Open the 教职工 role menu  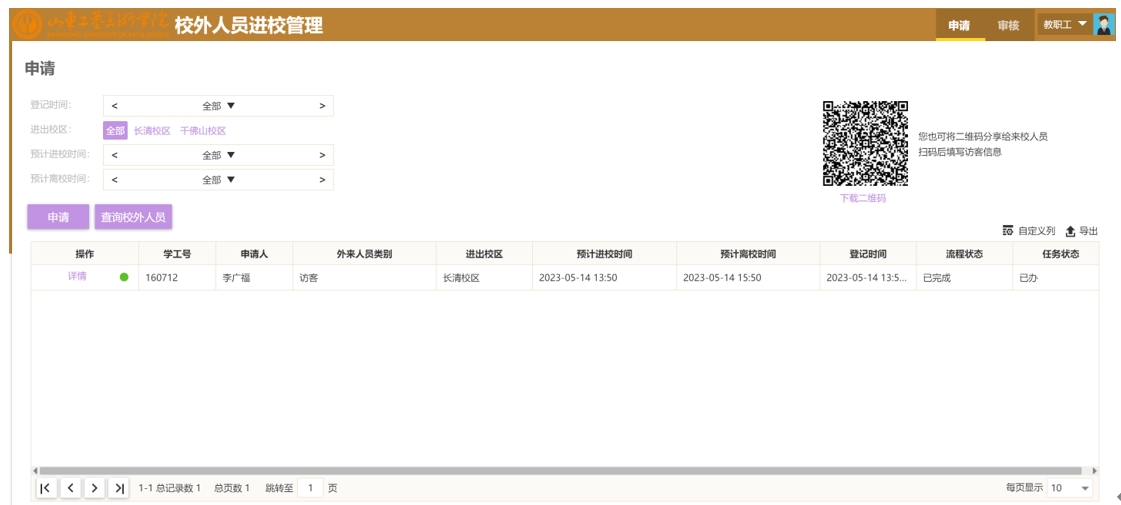pyautogui.click(x=1064, y=25)
